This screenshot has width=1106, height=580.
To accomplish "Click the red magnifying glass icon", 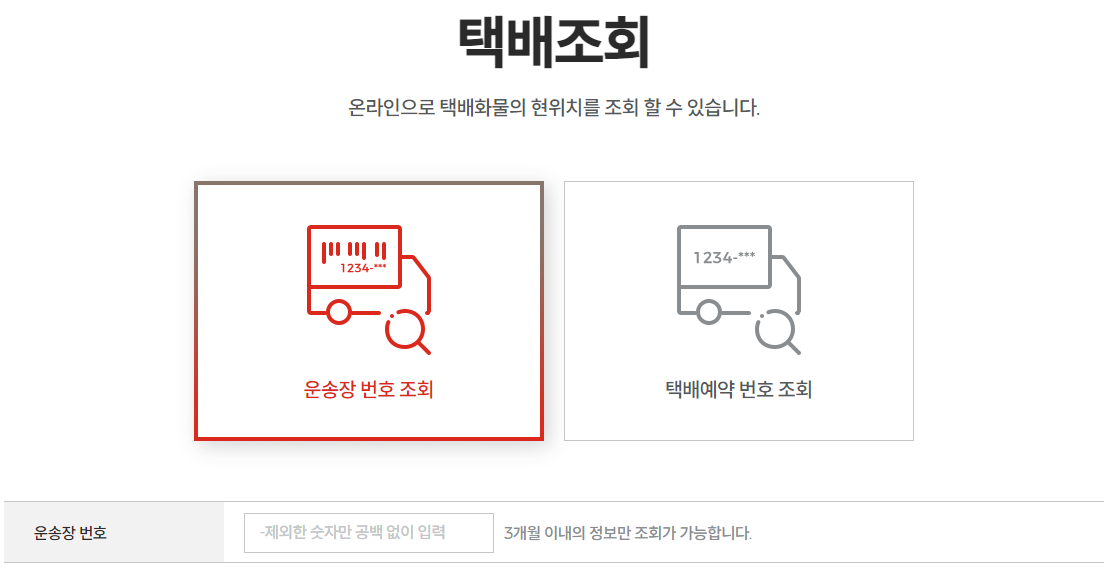I will coord(408,332).
